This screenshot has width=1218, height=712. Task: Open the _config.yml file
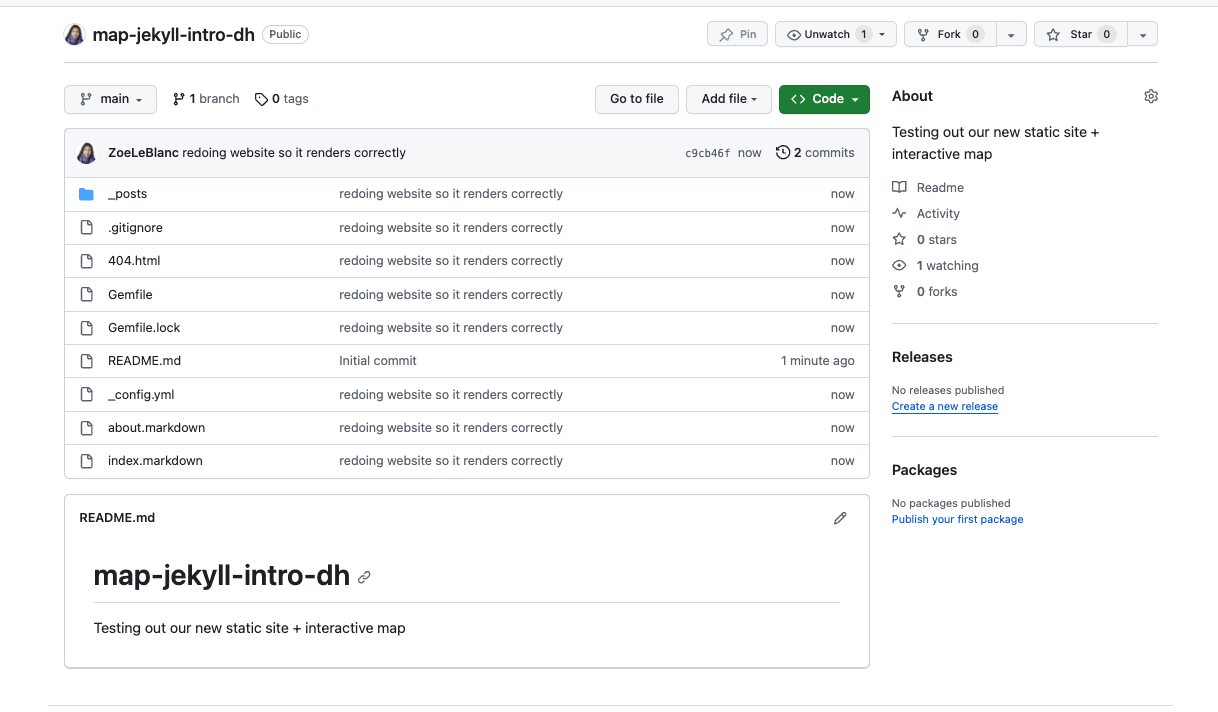(x=141, y=395)
